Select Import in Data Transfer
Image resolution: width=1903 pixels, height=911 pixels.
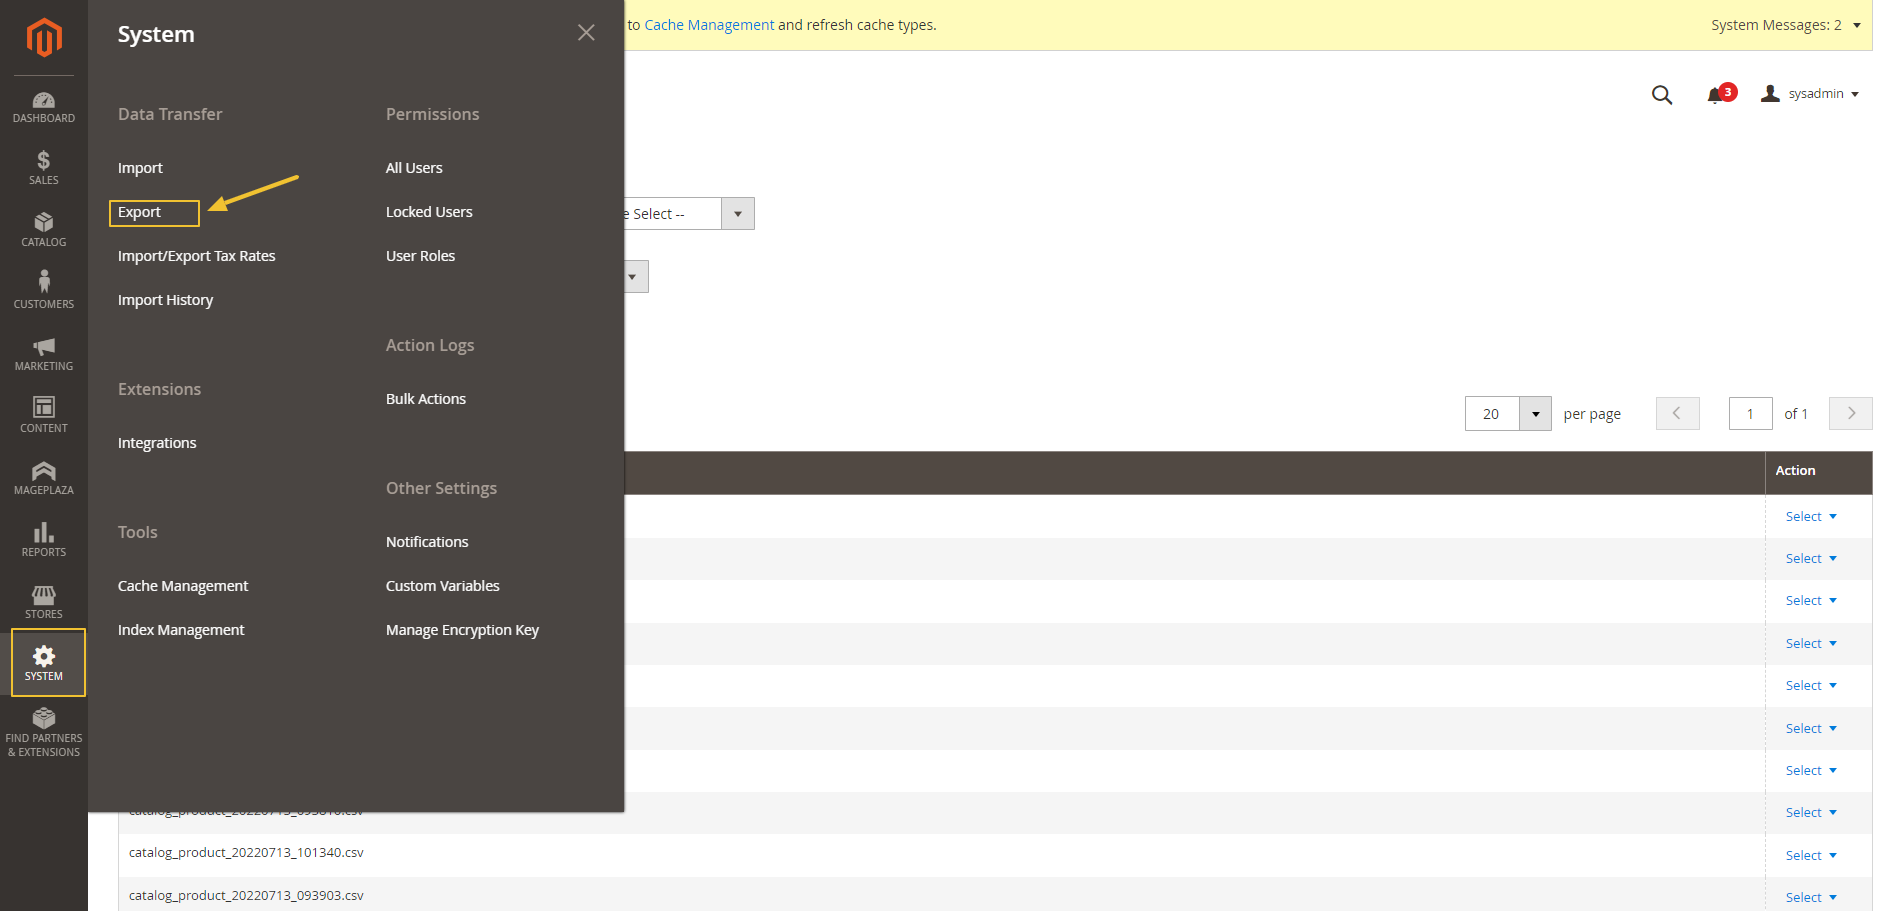pos(140,168)
